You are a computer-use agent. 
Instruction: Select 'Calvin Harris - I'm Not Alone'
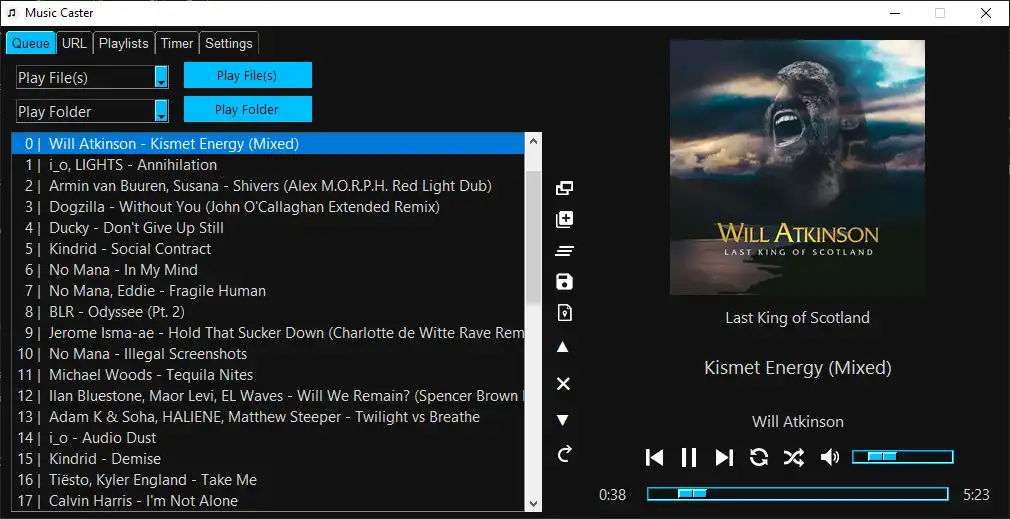268,500
